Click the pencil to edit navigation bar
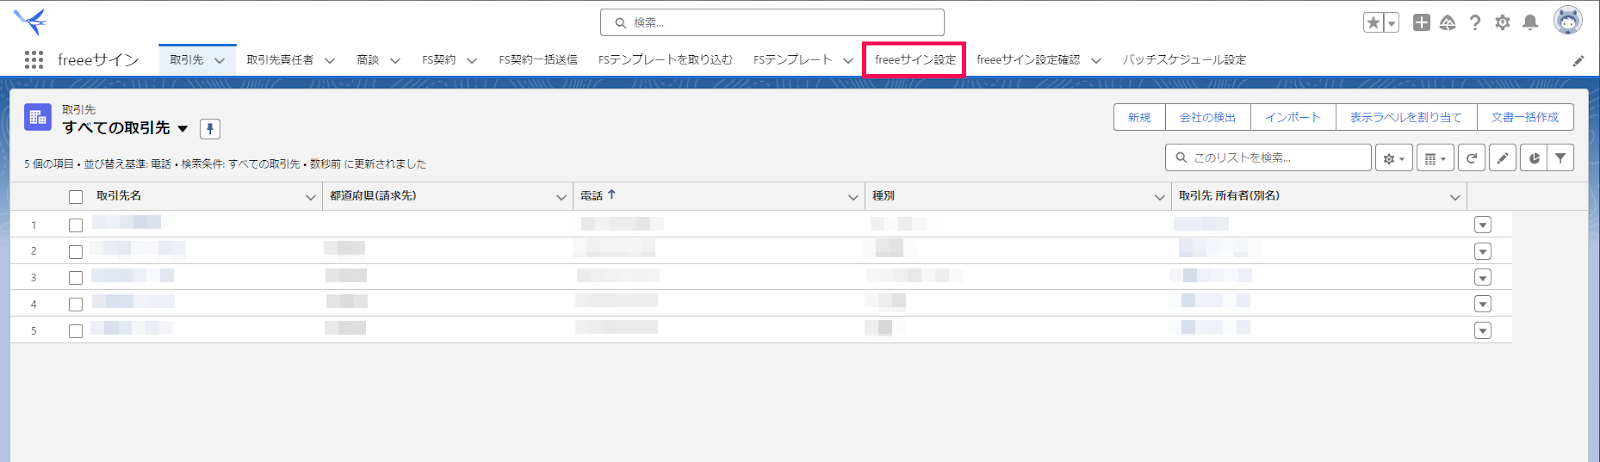 1579,61
